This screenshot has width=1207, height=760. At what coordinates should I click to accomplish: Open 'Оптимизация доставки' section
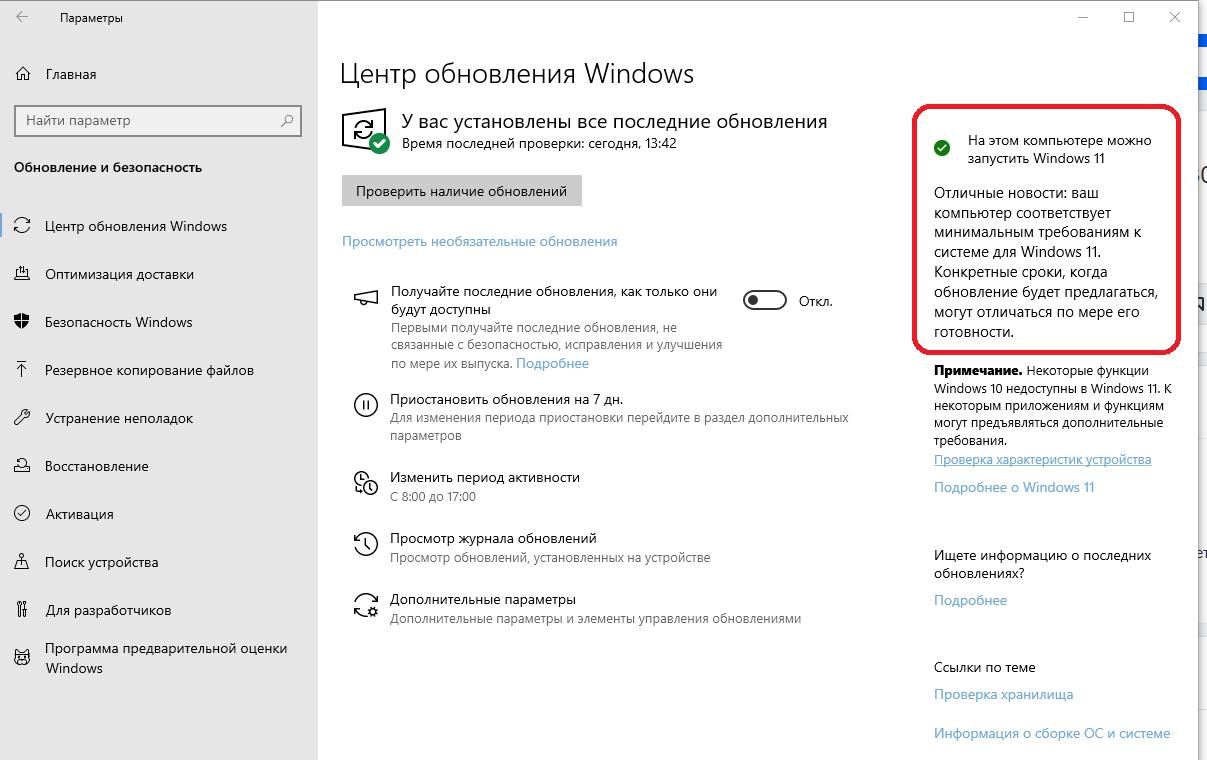tap(119, 274)
